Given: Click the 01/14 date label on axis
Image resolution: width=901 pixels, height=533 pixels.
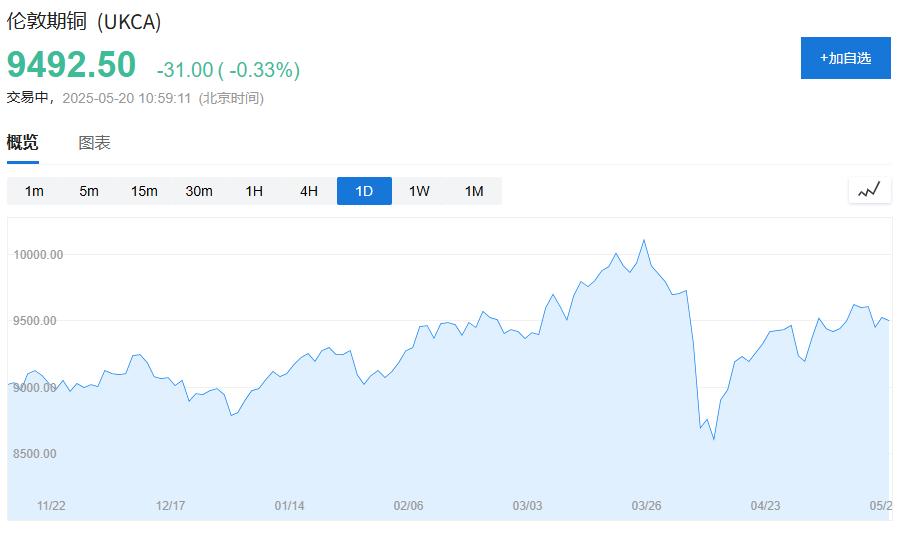Looking at the screenshot, I should 289,506.
